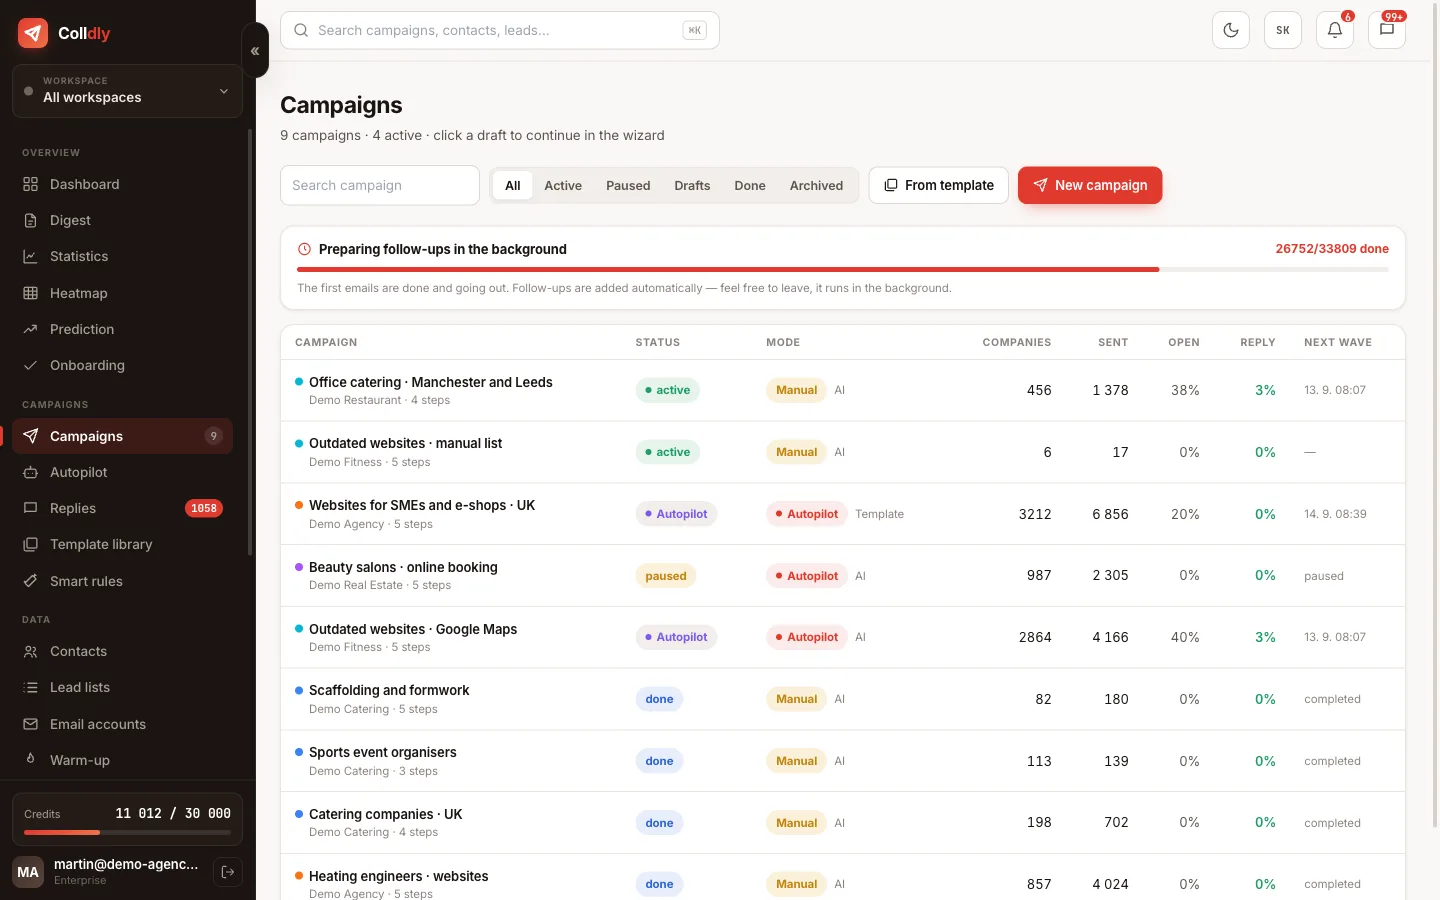This screenshot has width=1440, height=900.
Task: Click the From template button
Action: point(939,185)
